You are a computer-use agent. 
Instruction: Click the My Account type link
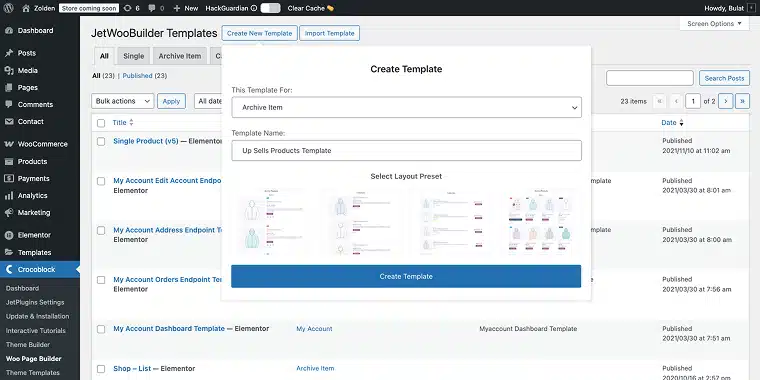click(x=314, y=329)
